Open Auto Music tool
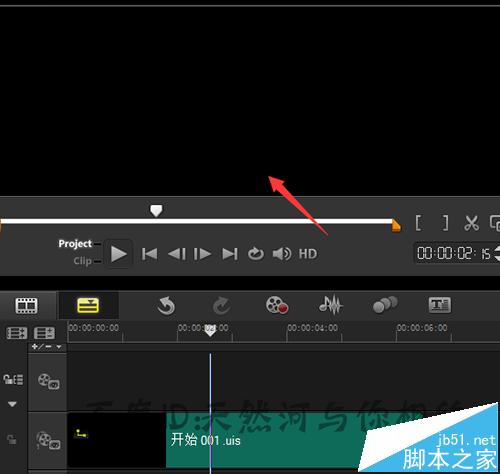 (x=385, y=305)
